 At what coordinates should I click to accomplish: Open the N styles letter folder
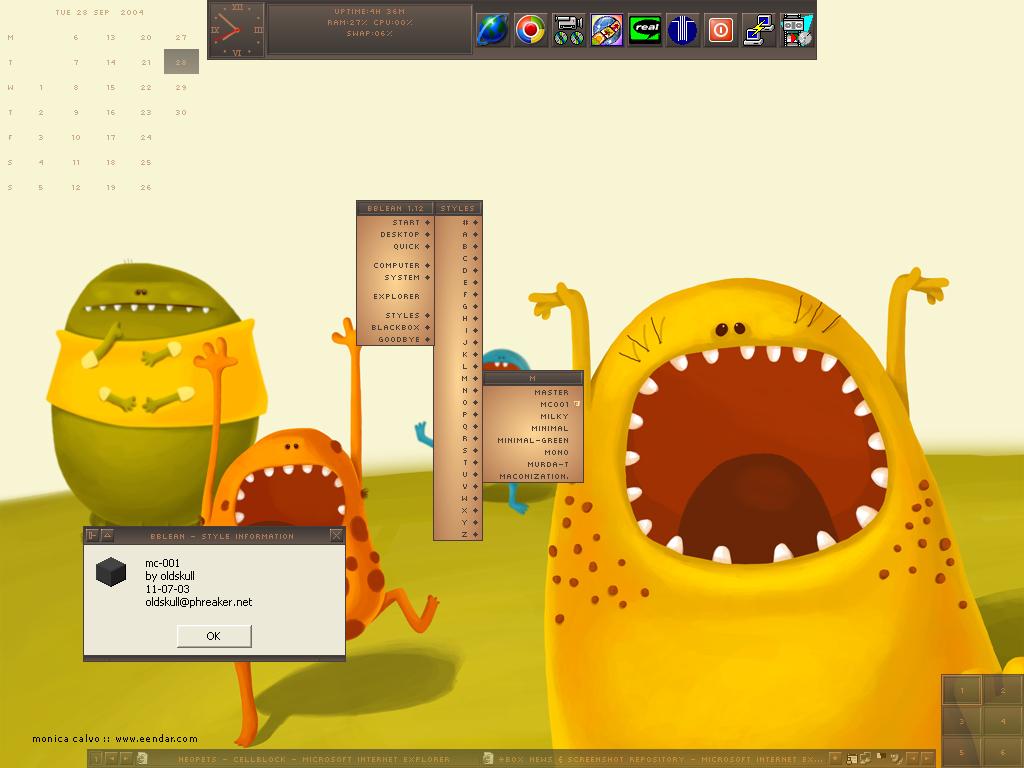[458, 391]
